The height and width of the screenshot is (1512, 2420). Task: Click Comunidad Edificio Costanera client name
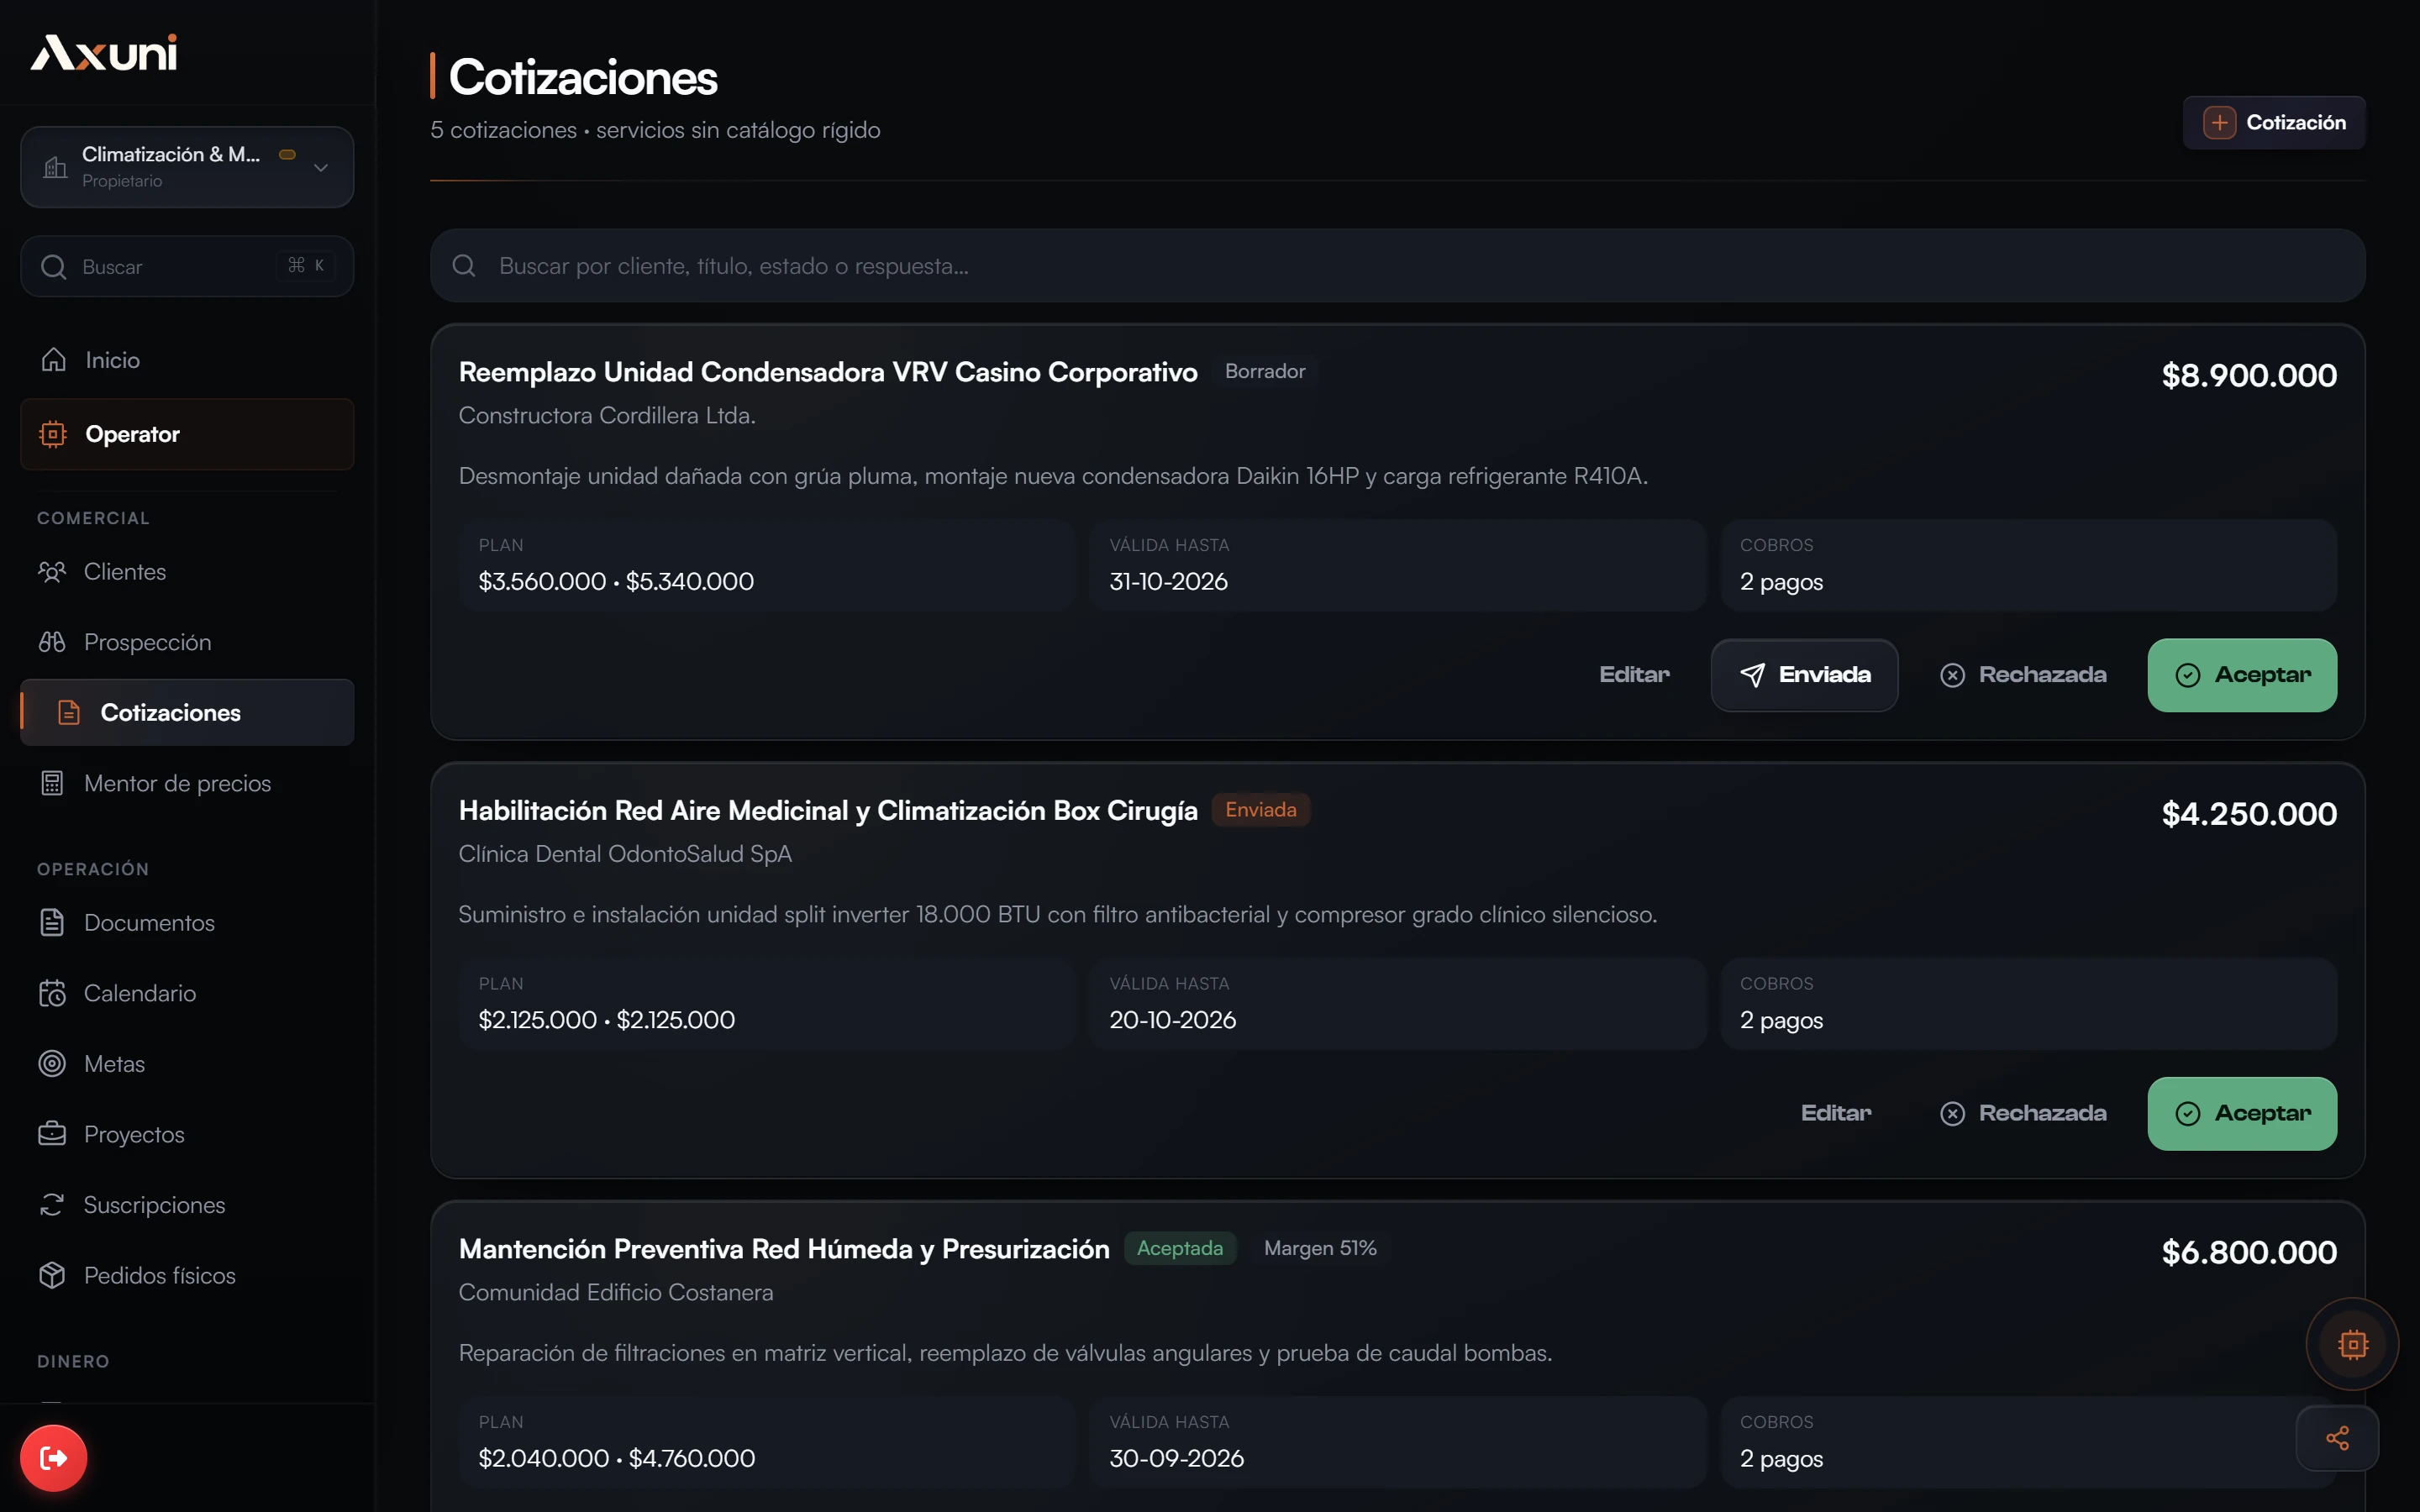[x=616, y=1292]
